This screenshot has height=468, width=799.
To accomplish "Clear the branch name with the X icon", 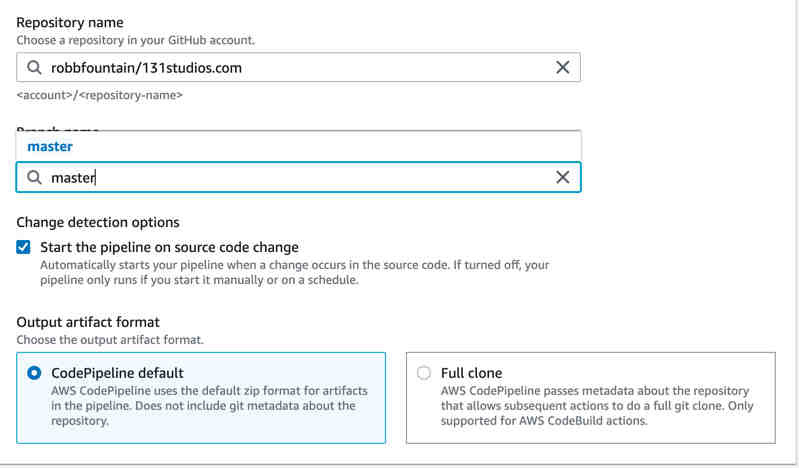I will [562, 177].
